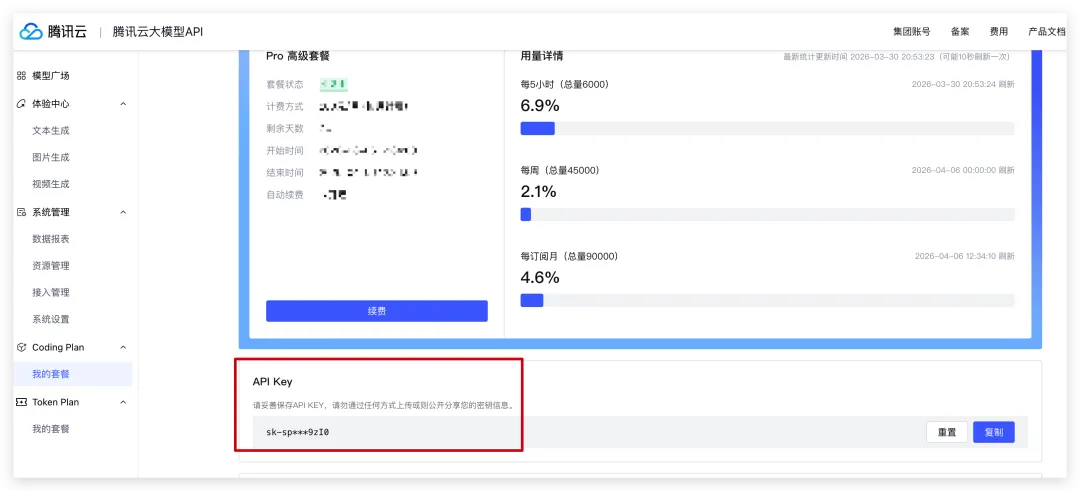
Task: Click 每5小时（总量6000）label
Action: (565, 85)
